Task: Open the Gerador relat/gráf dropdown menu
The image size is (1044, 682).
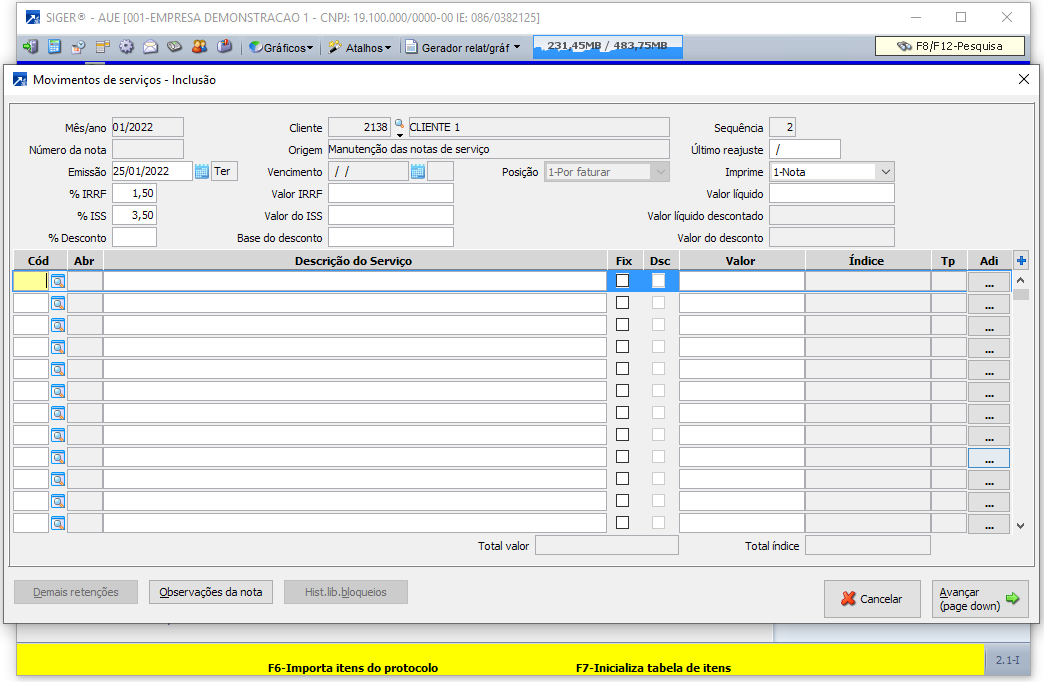Action: click(x=463, y=47)
